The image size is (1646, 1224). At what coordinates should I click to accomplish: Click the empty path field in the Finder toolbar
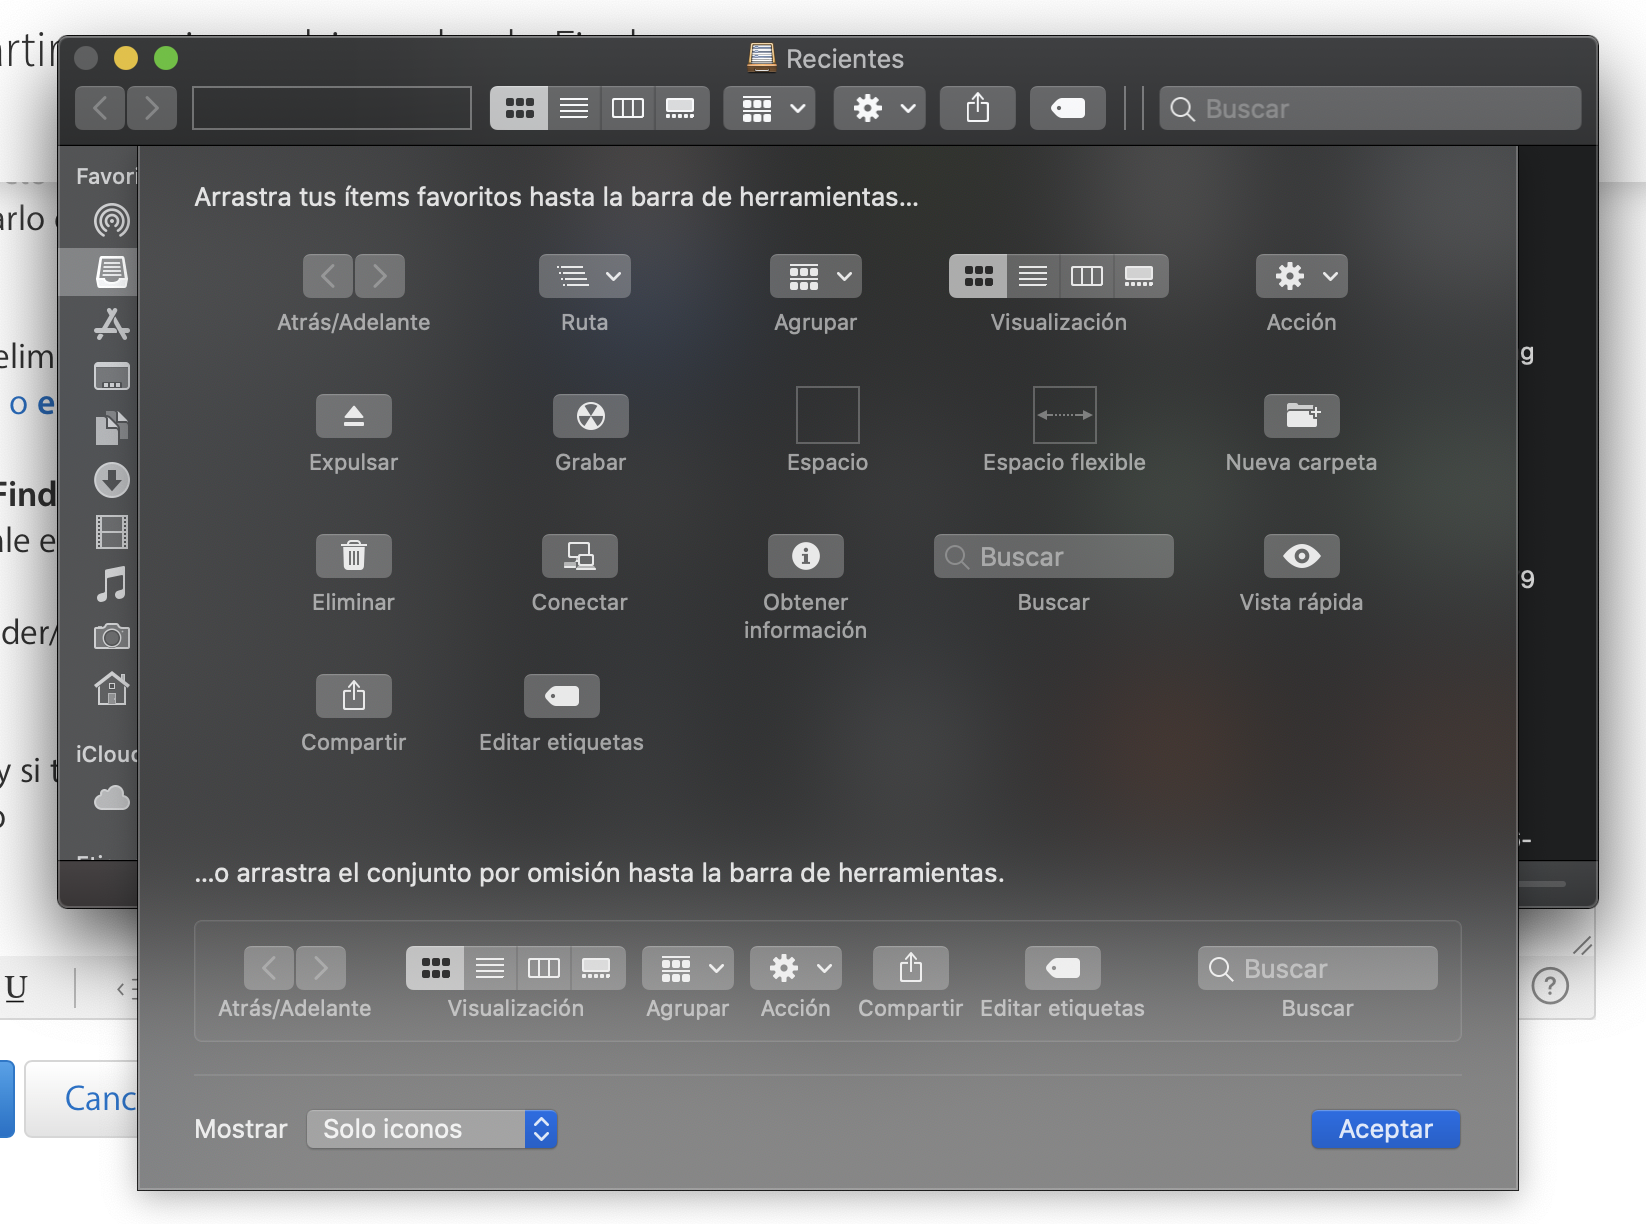(332, 108)
